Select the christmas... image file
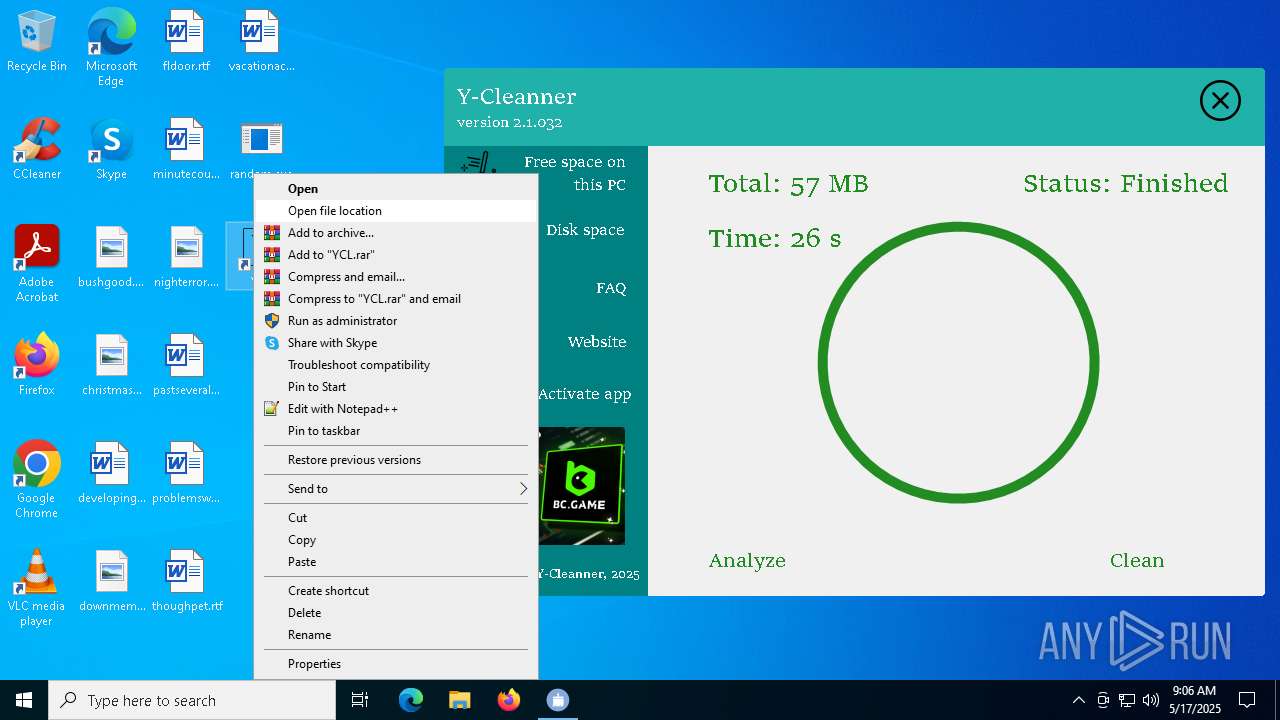Screen dimensions: 1280x720 pyautogui.click(x=111, y=366)
